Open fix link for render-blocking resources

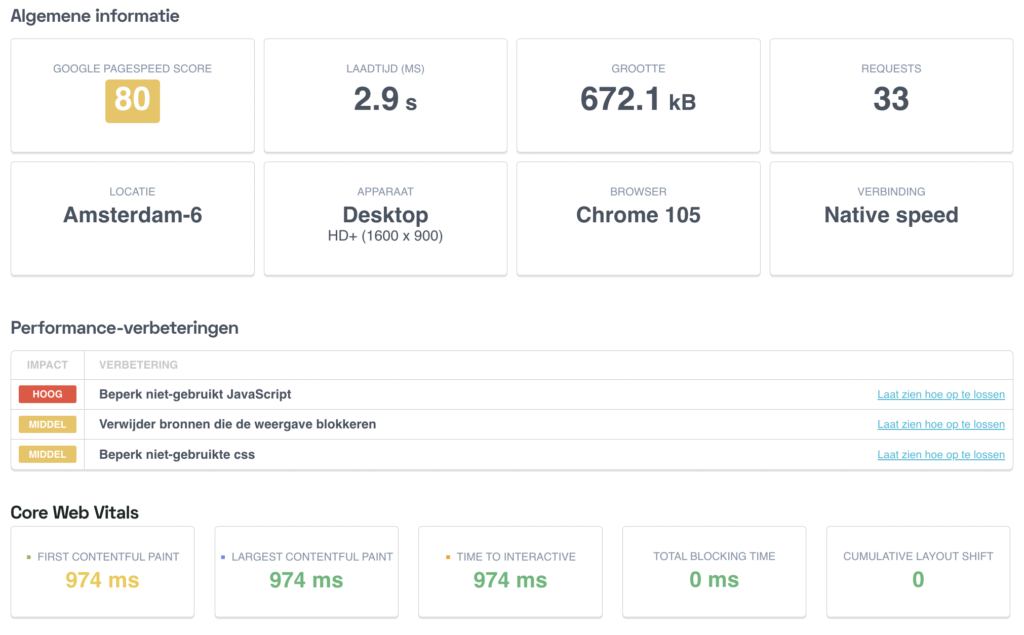[940, 424]
